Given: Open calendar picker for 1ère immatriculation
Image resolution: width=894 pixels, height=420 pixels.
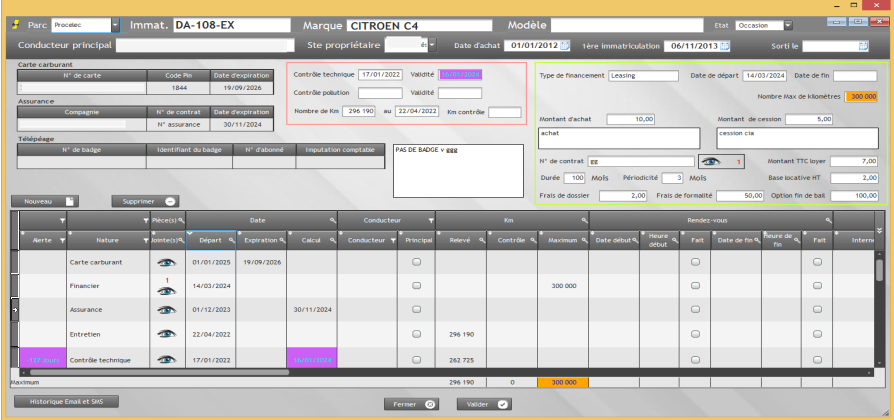Looking at the screenshot, I should point(725,45).
